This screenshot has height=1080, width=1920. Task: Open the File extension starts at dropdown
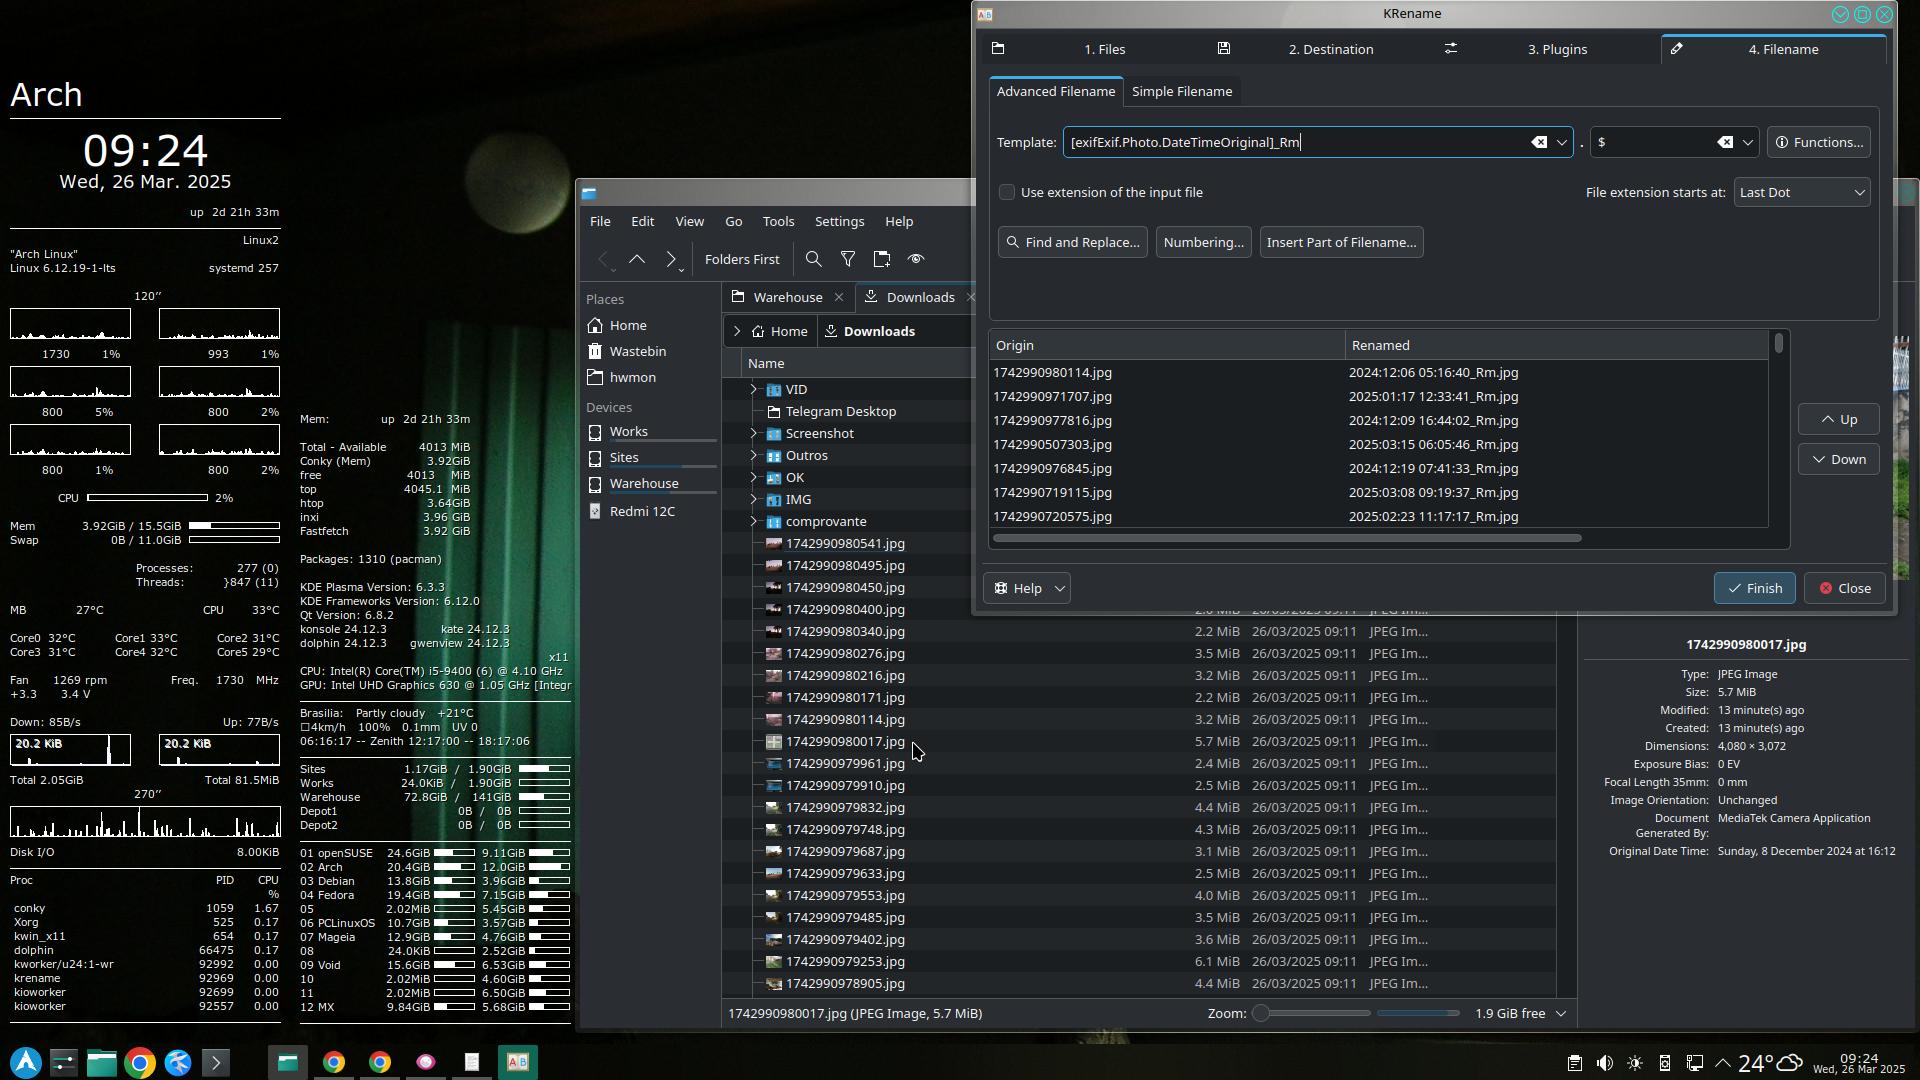point(1802,192)
